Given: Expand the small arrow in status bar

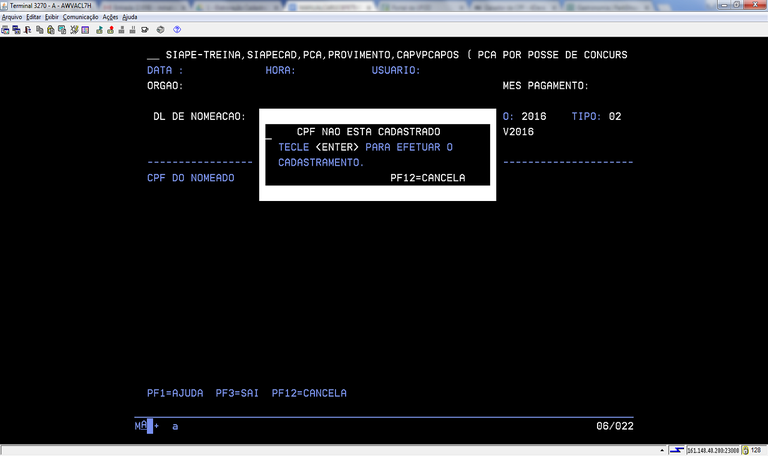Looking at the screenshot, I should (x=663, y=450).
